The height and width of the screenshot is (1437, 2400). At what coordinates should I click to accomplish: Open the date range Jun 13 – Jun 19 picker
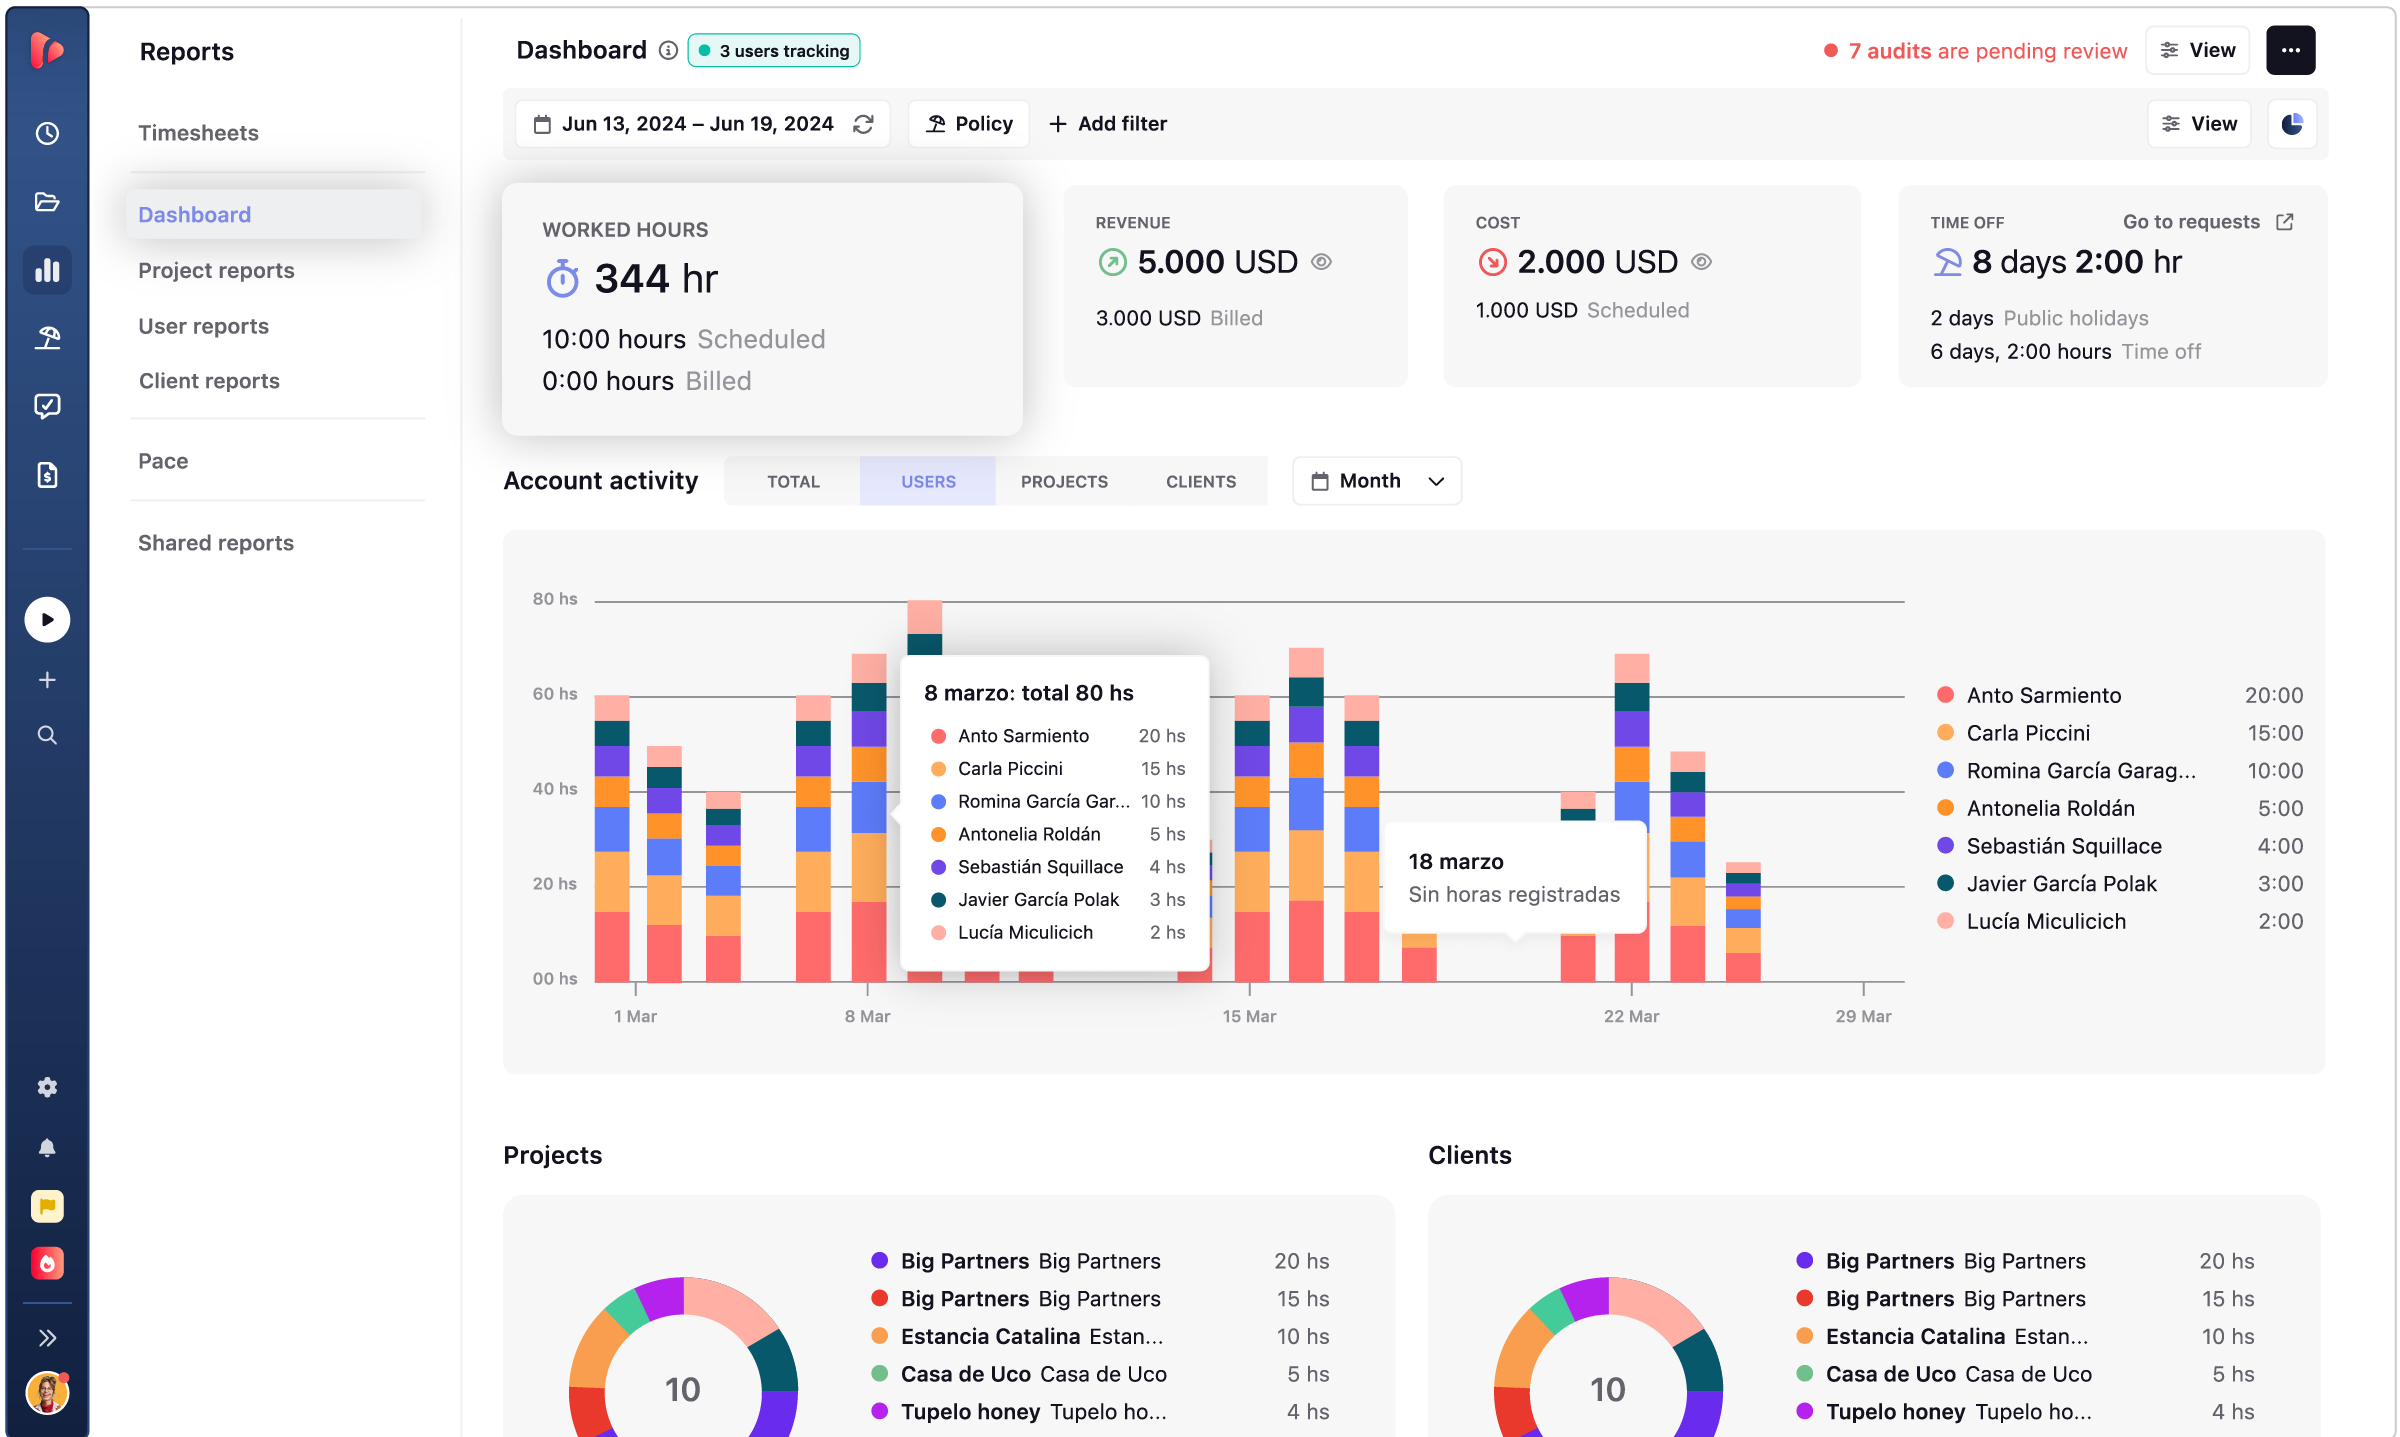pos(703,124)
